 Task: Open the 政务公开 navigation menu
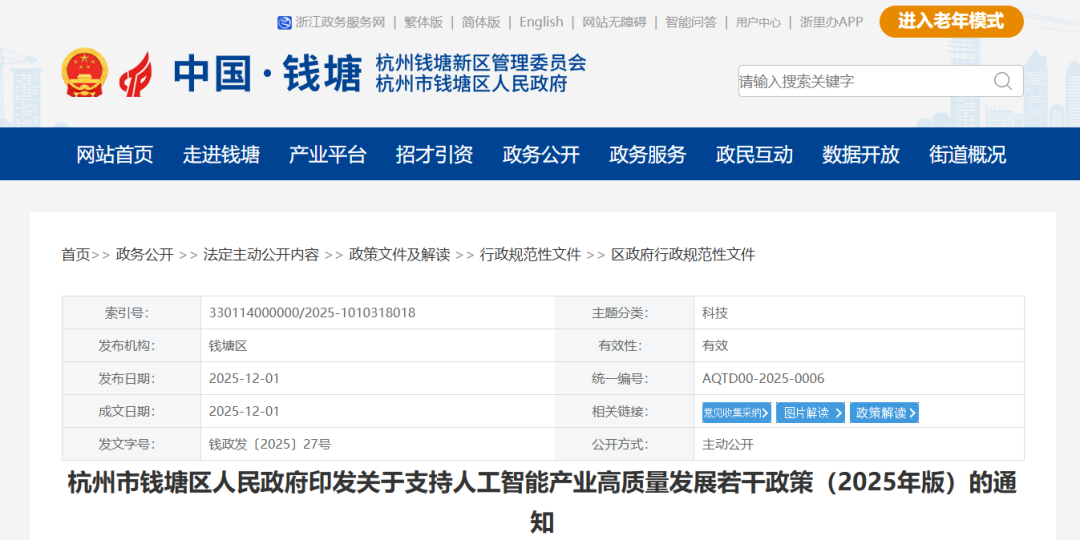[x=541, y=155]
